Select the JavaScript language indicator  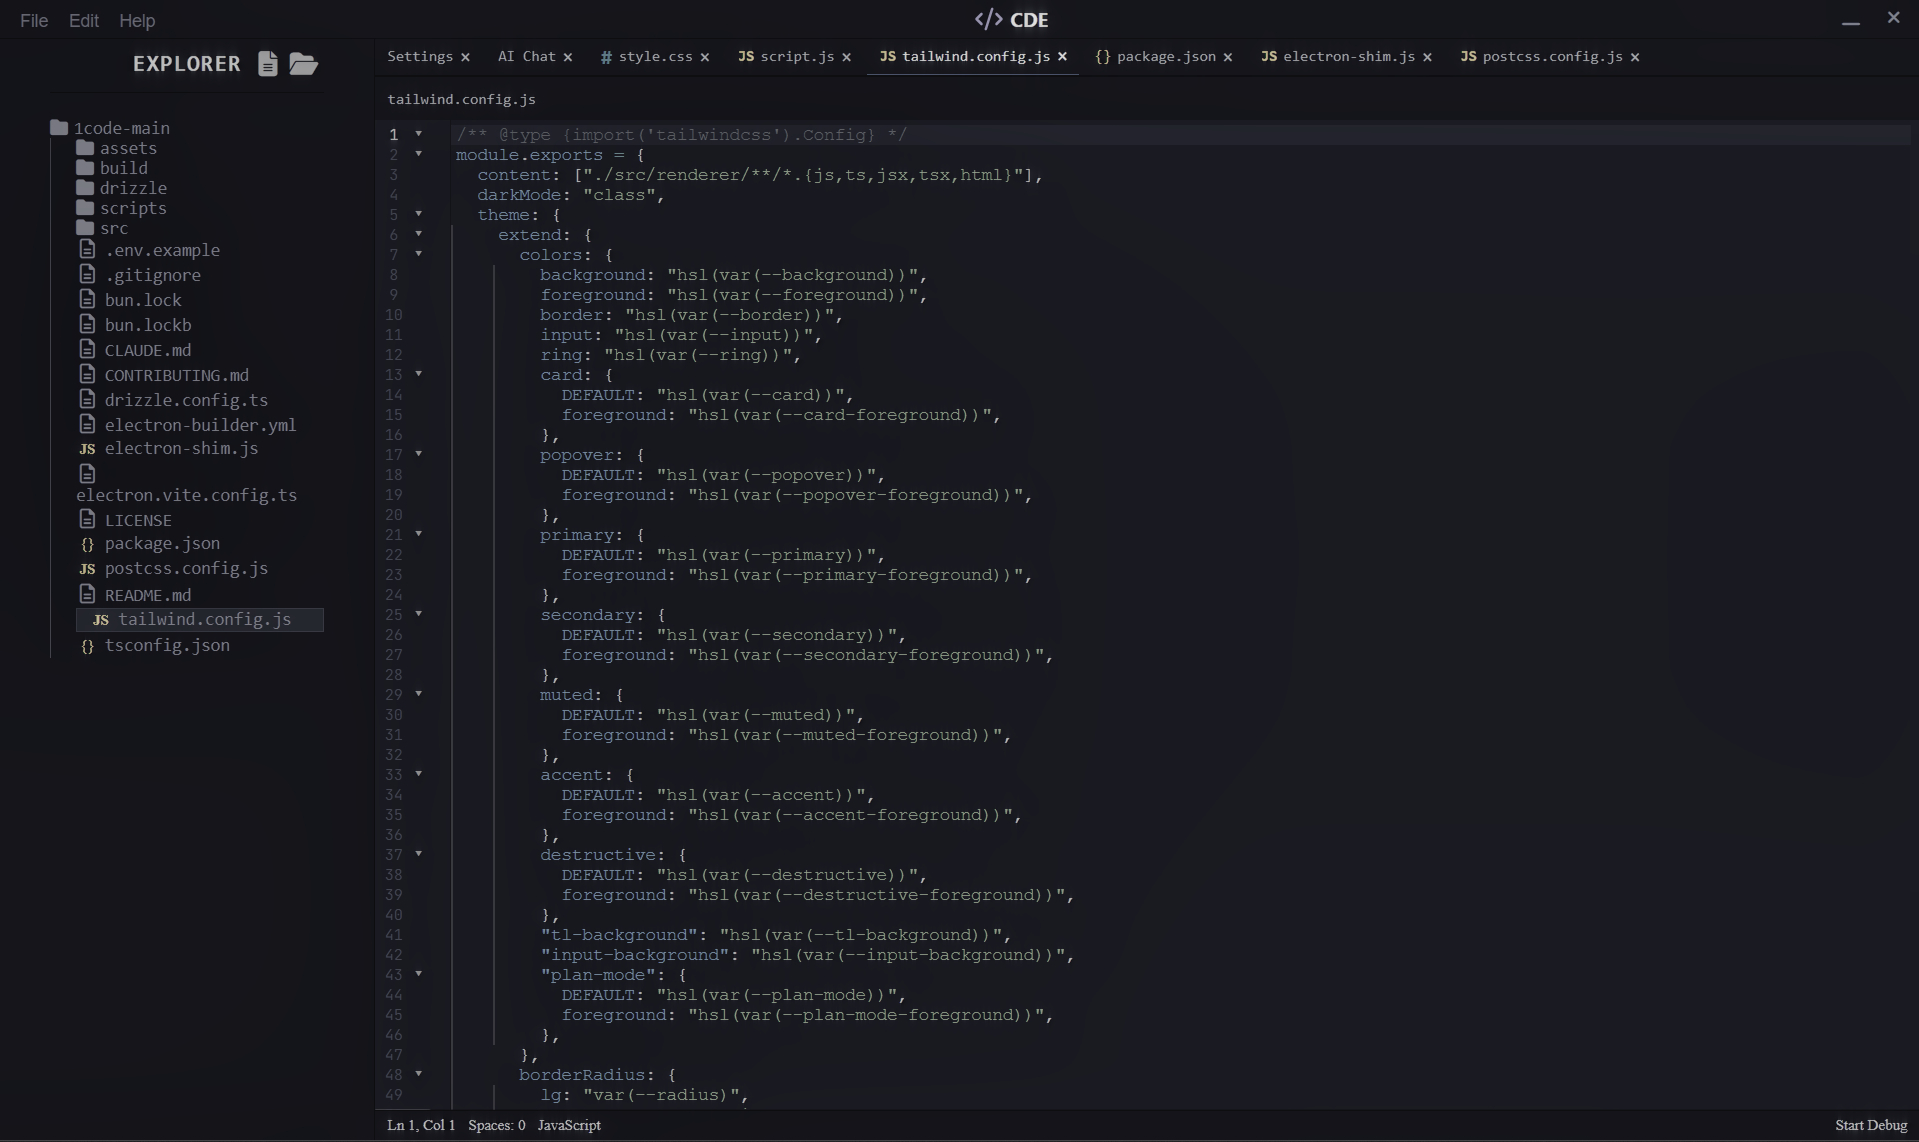point(568,1125)
